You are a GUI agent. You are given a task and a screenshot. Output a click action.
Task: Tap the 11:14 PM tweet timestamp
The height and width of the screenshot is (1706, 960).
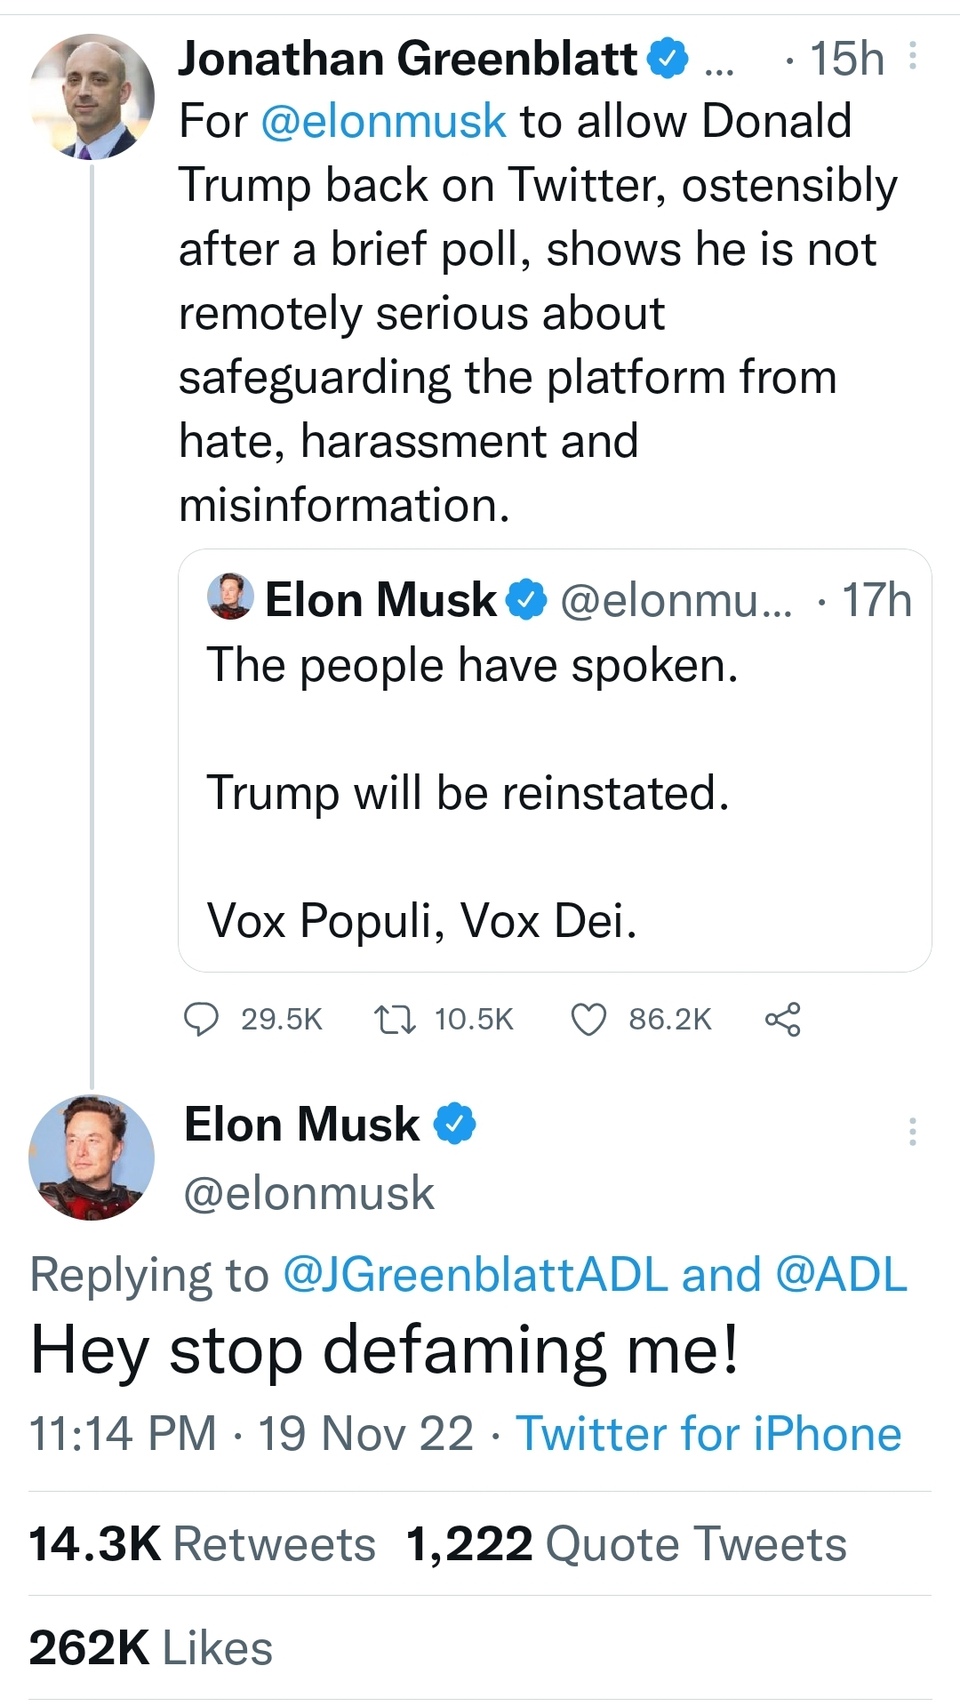click(122, 1434)
